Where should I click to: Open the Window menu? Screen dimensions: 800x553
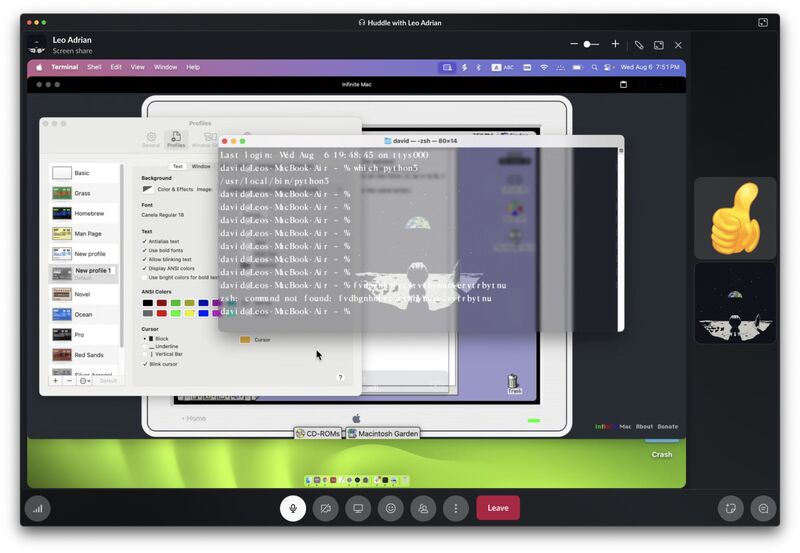(x=165, y=67)
